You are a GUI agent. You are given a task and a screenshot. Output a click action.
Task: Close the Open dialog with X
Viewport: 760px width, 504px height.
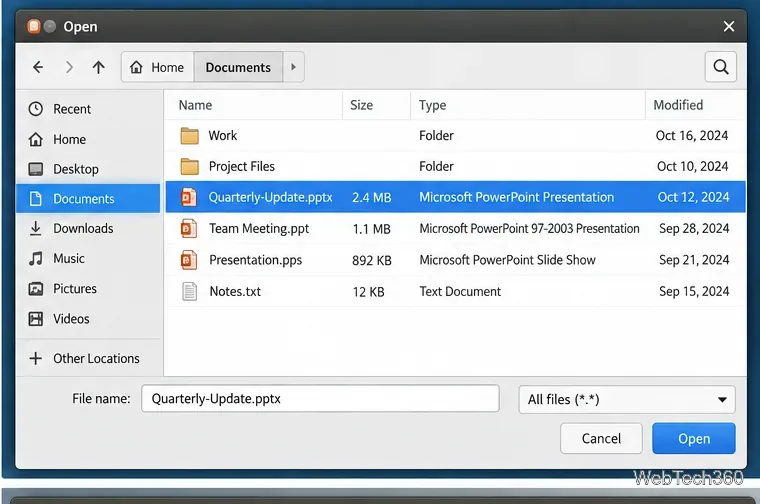click(728, 26)
